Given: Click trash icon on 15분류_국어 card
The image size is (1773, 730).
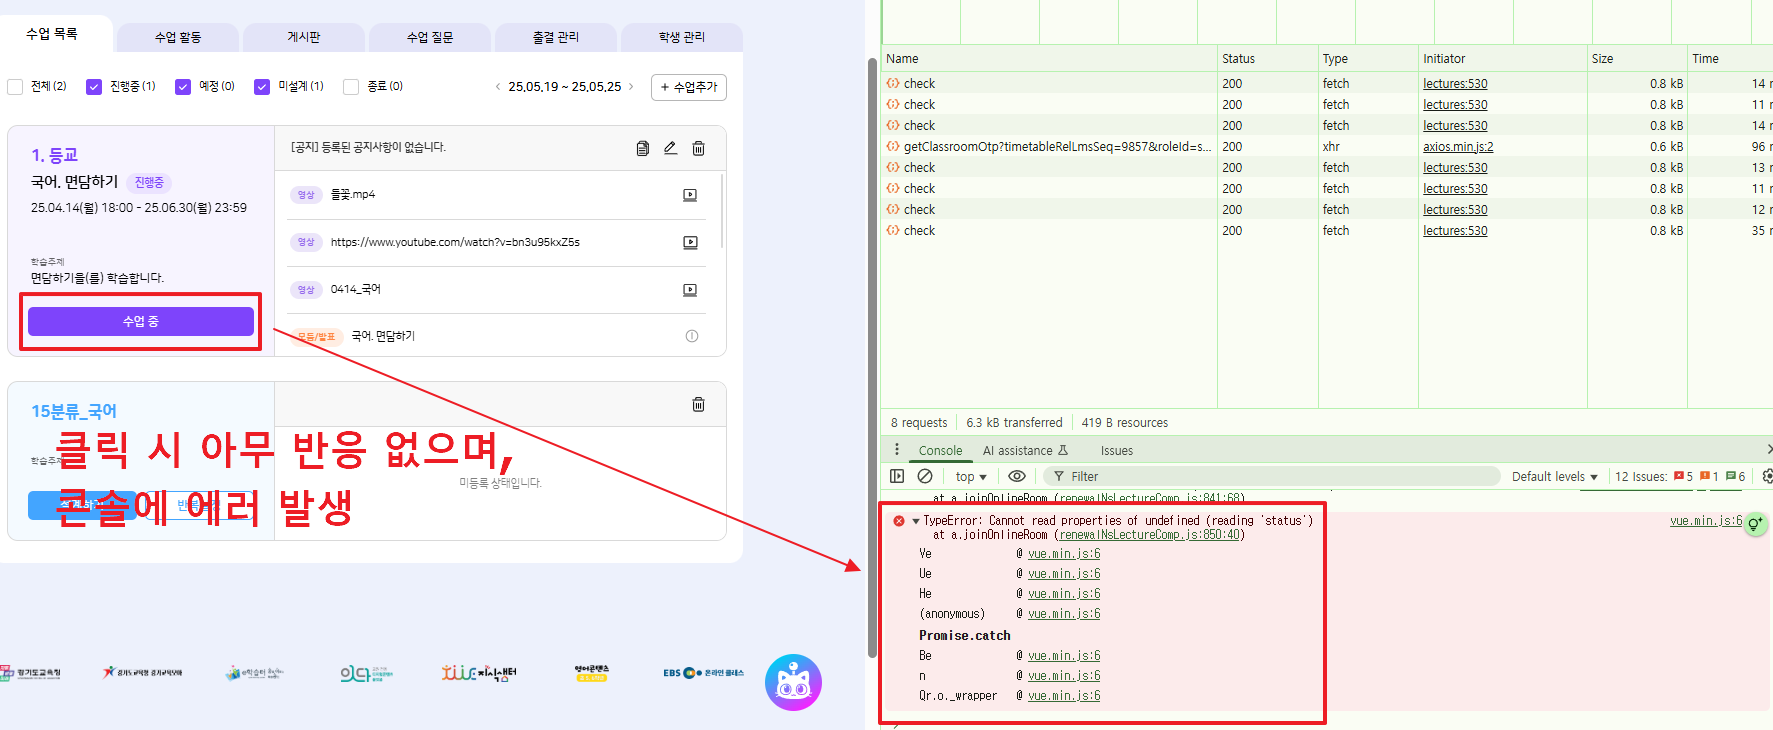Looking at the screenshot, I should 698,404.
